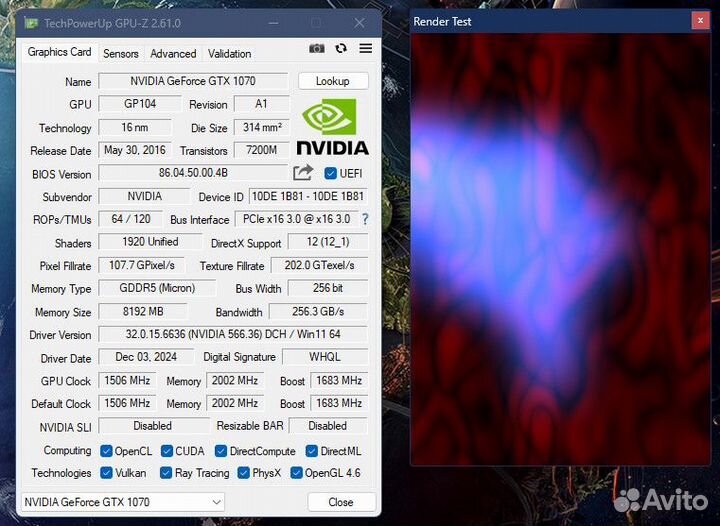
Task: Click the Shaders value 1920 Unified
Action: 150,242
